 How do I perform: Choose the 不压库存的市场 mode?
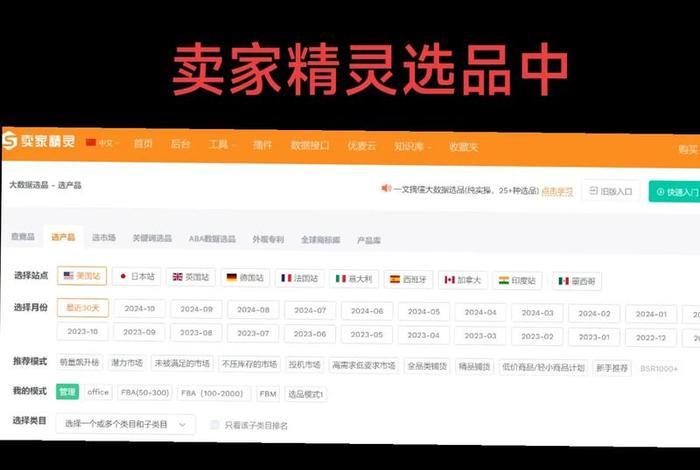[250, 364]
